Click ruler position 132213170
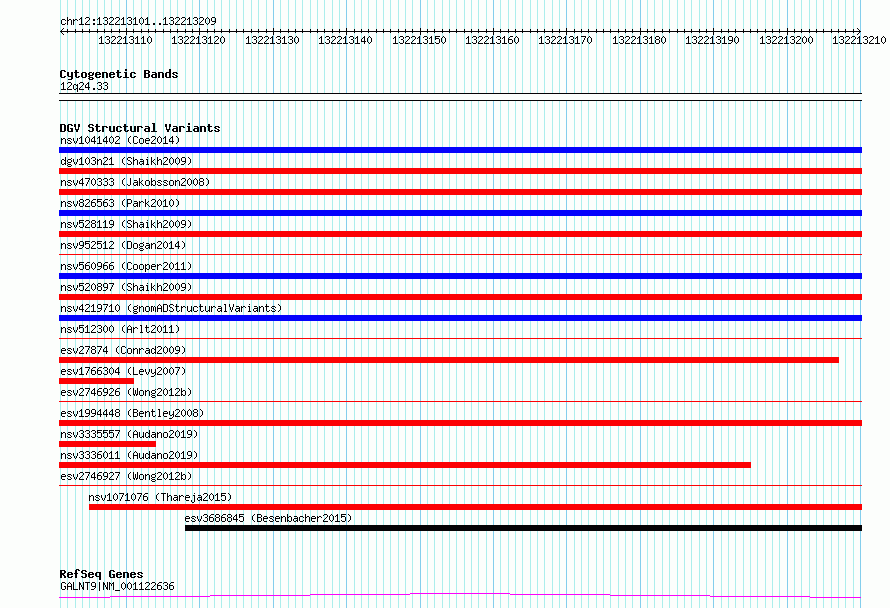Screen dimensions: 890x608 click(565, 40)
